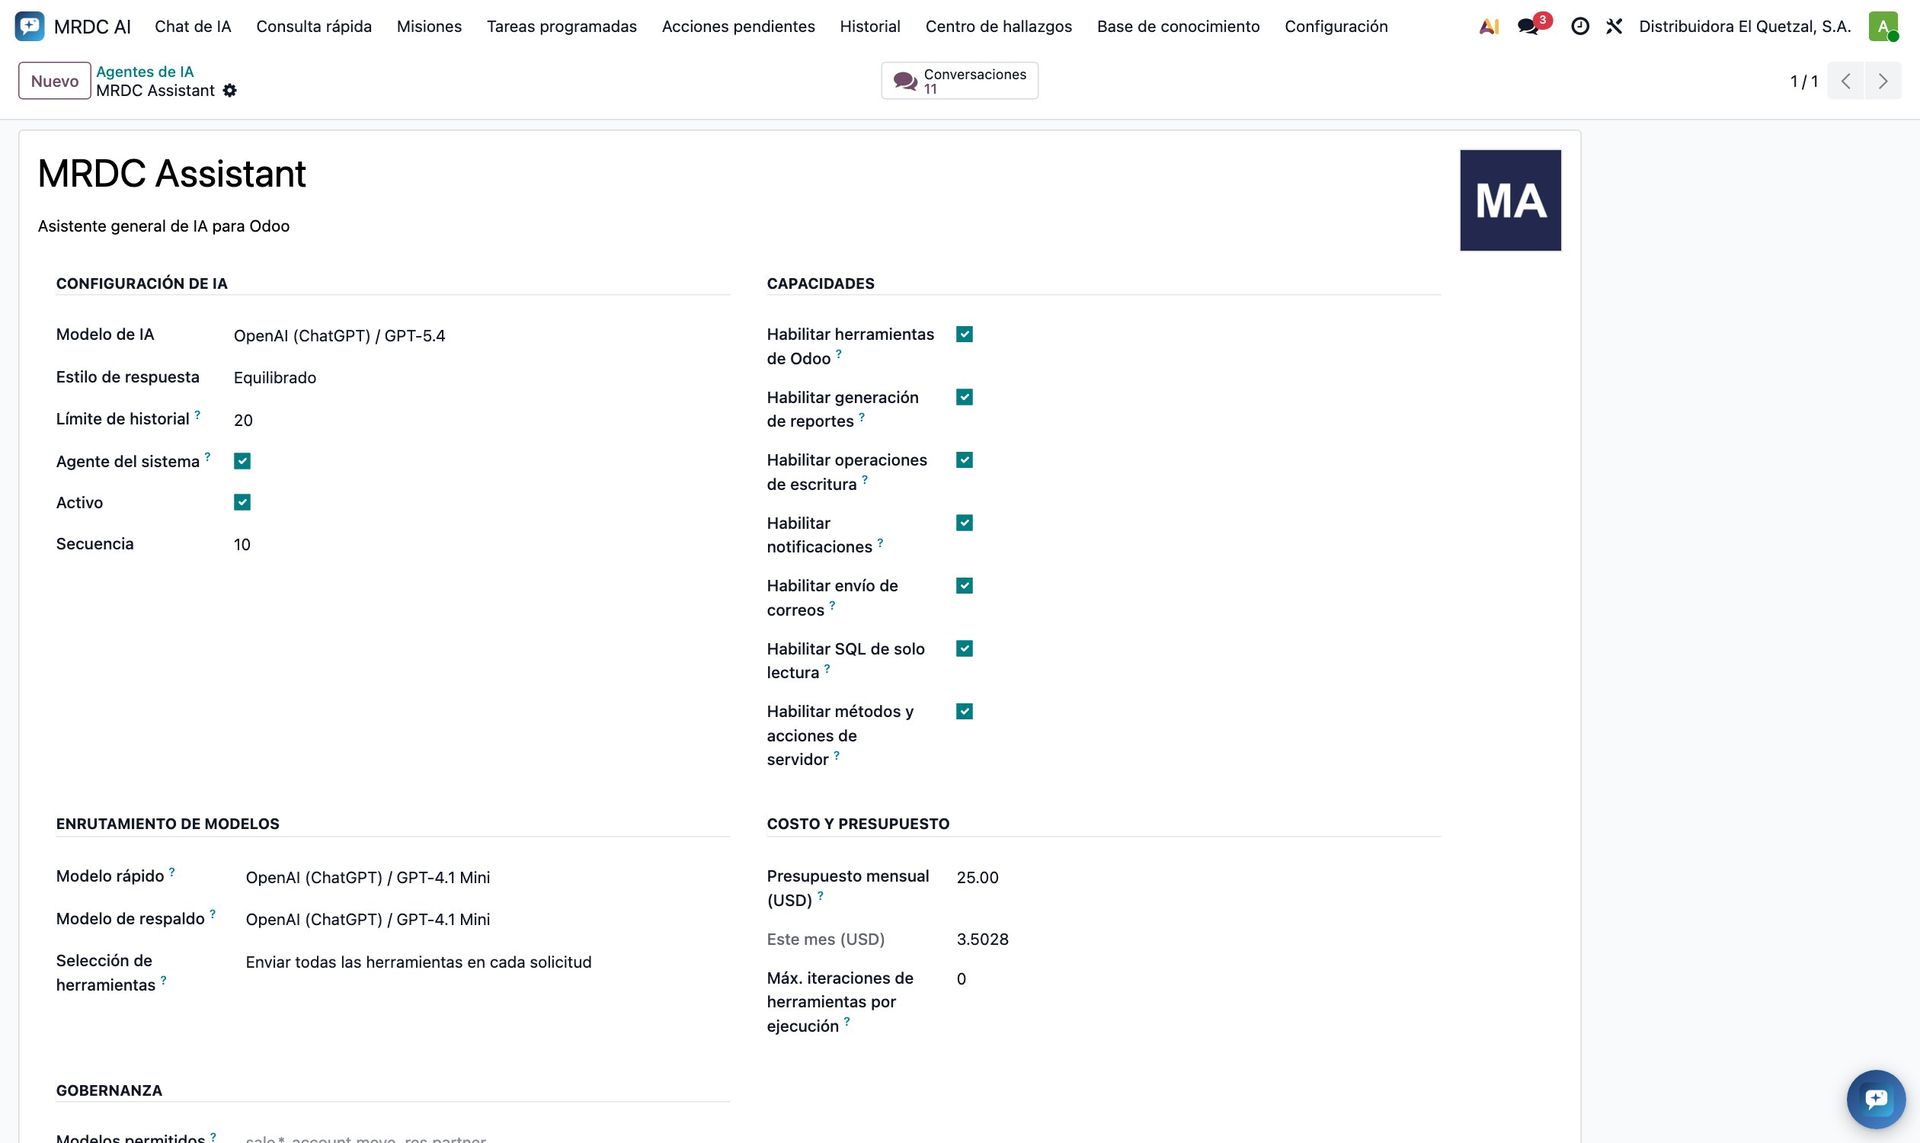
Task: Show help for Presupuesto mensual (USD)
Action: 820,896
